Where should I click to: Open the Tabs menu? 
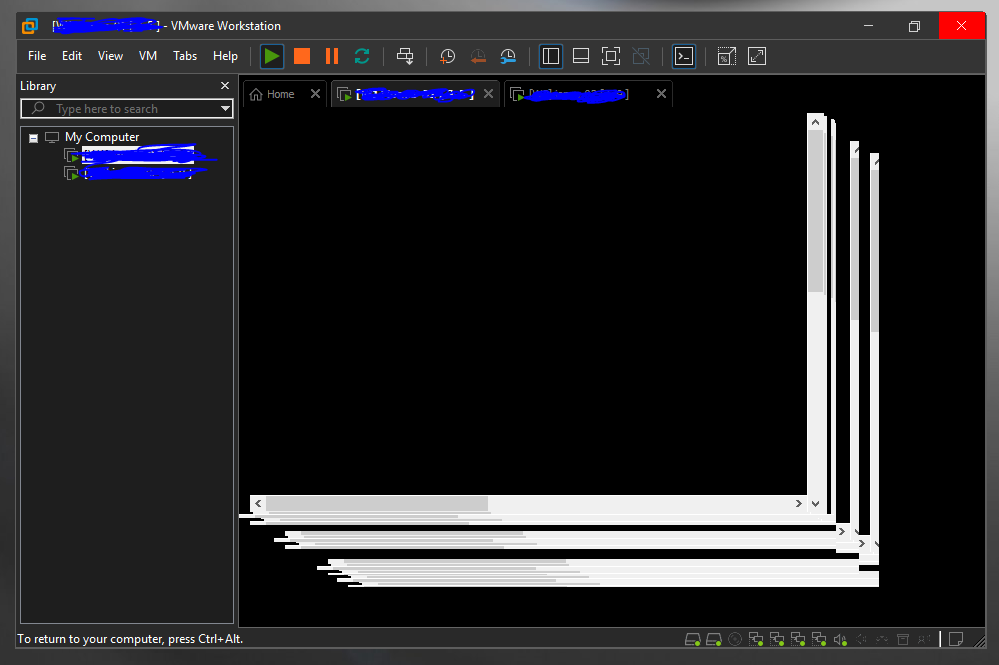(185, 56)
